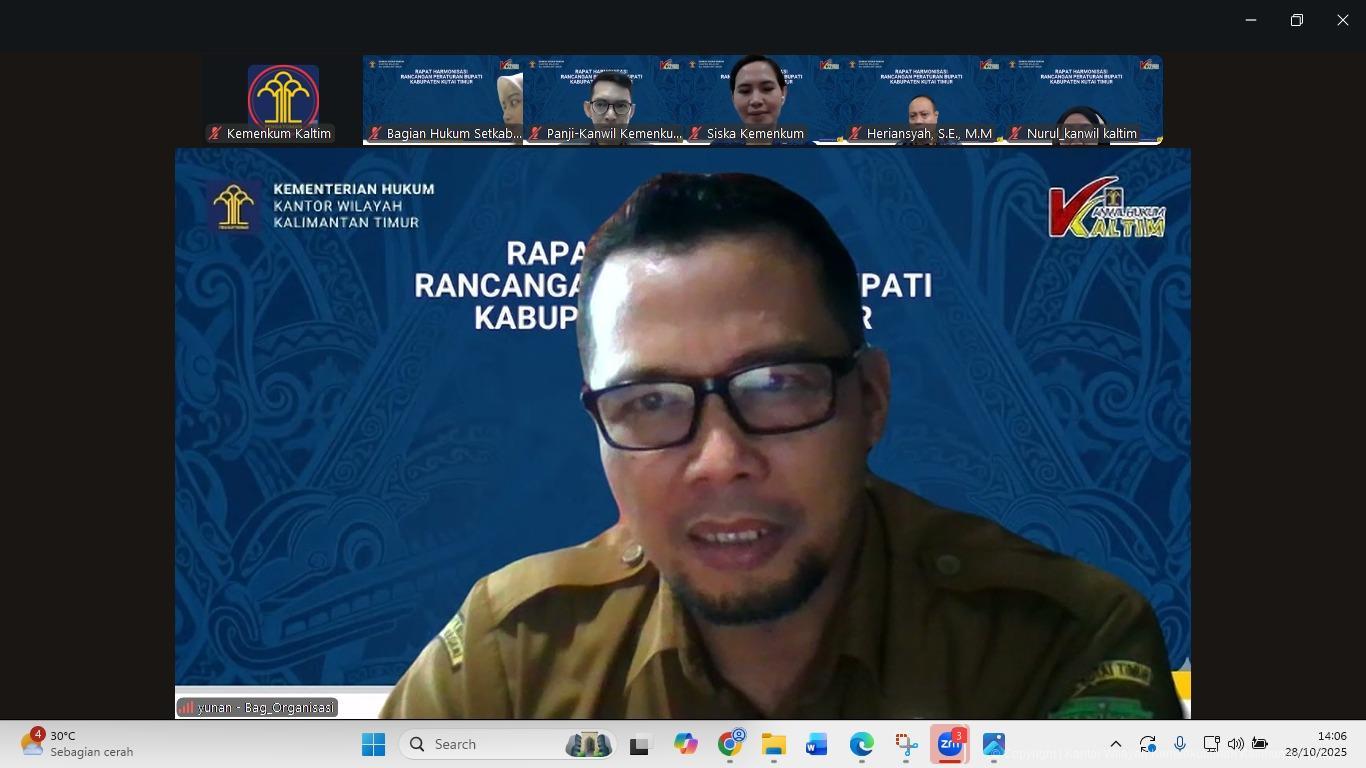Screen dimensions: 1366x768
Task: Open Zoom from the taskbar
Action: click(x=949, y=745)
